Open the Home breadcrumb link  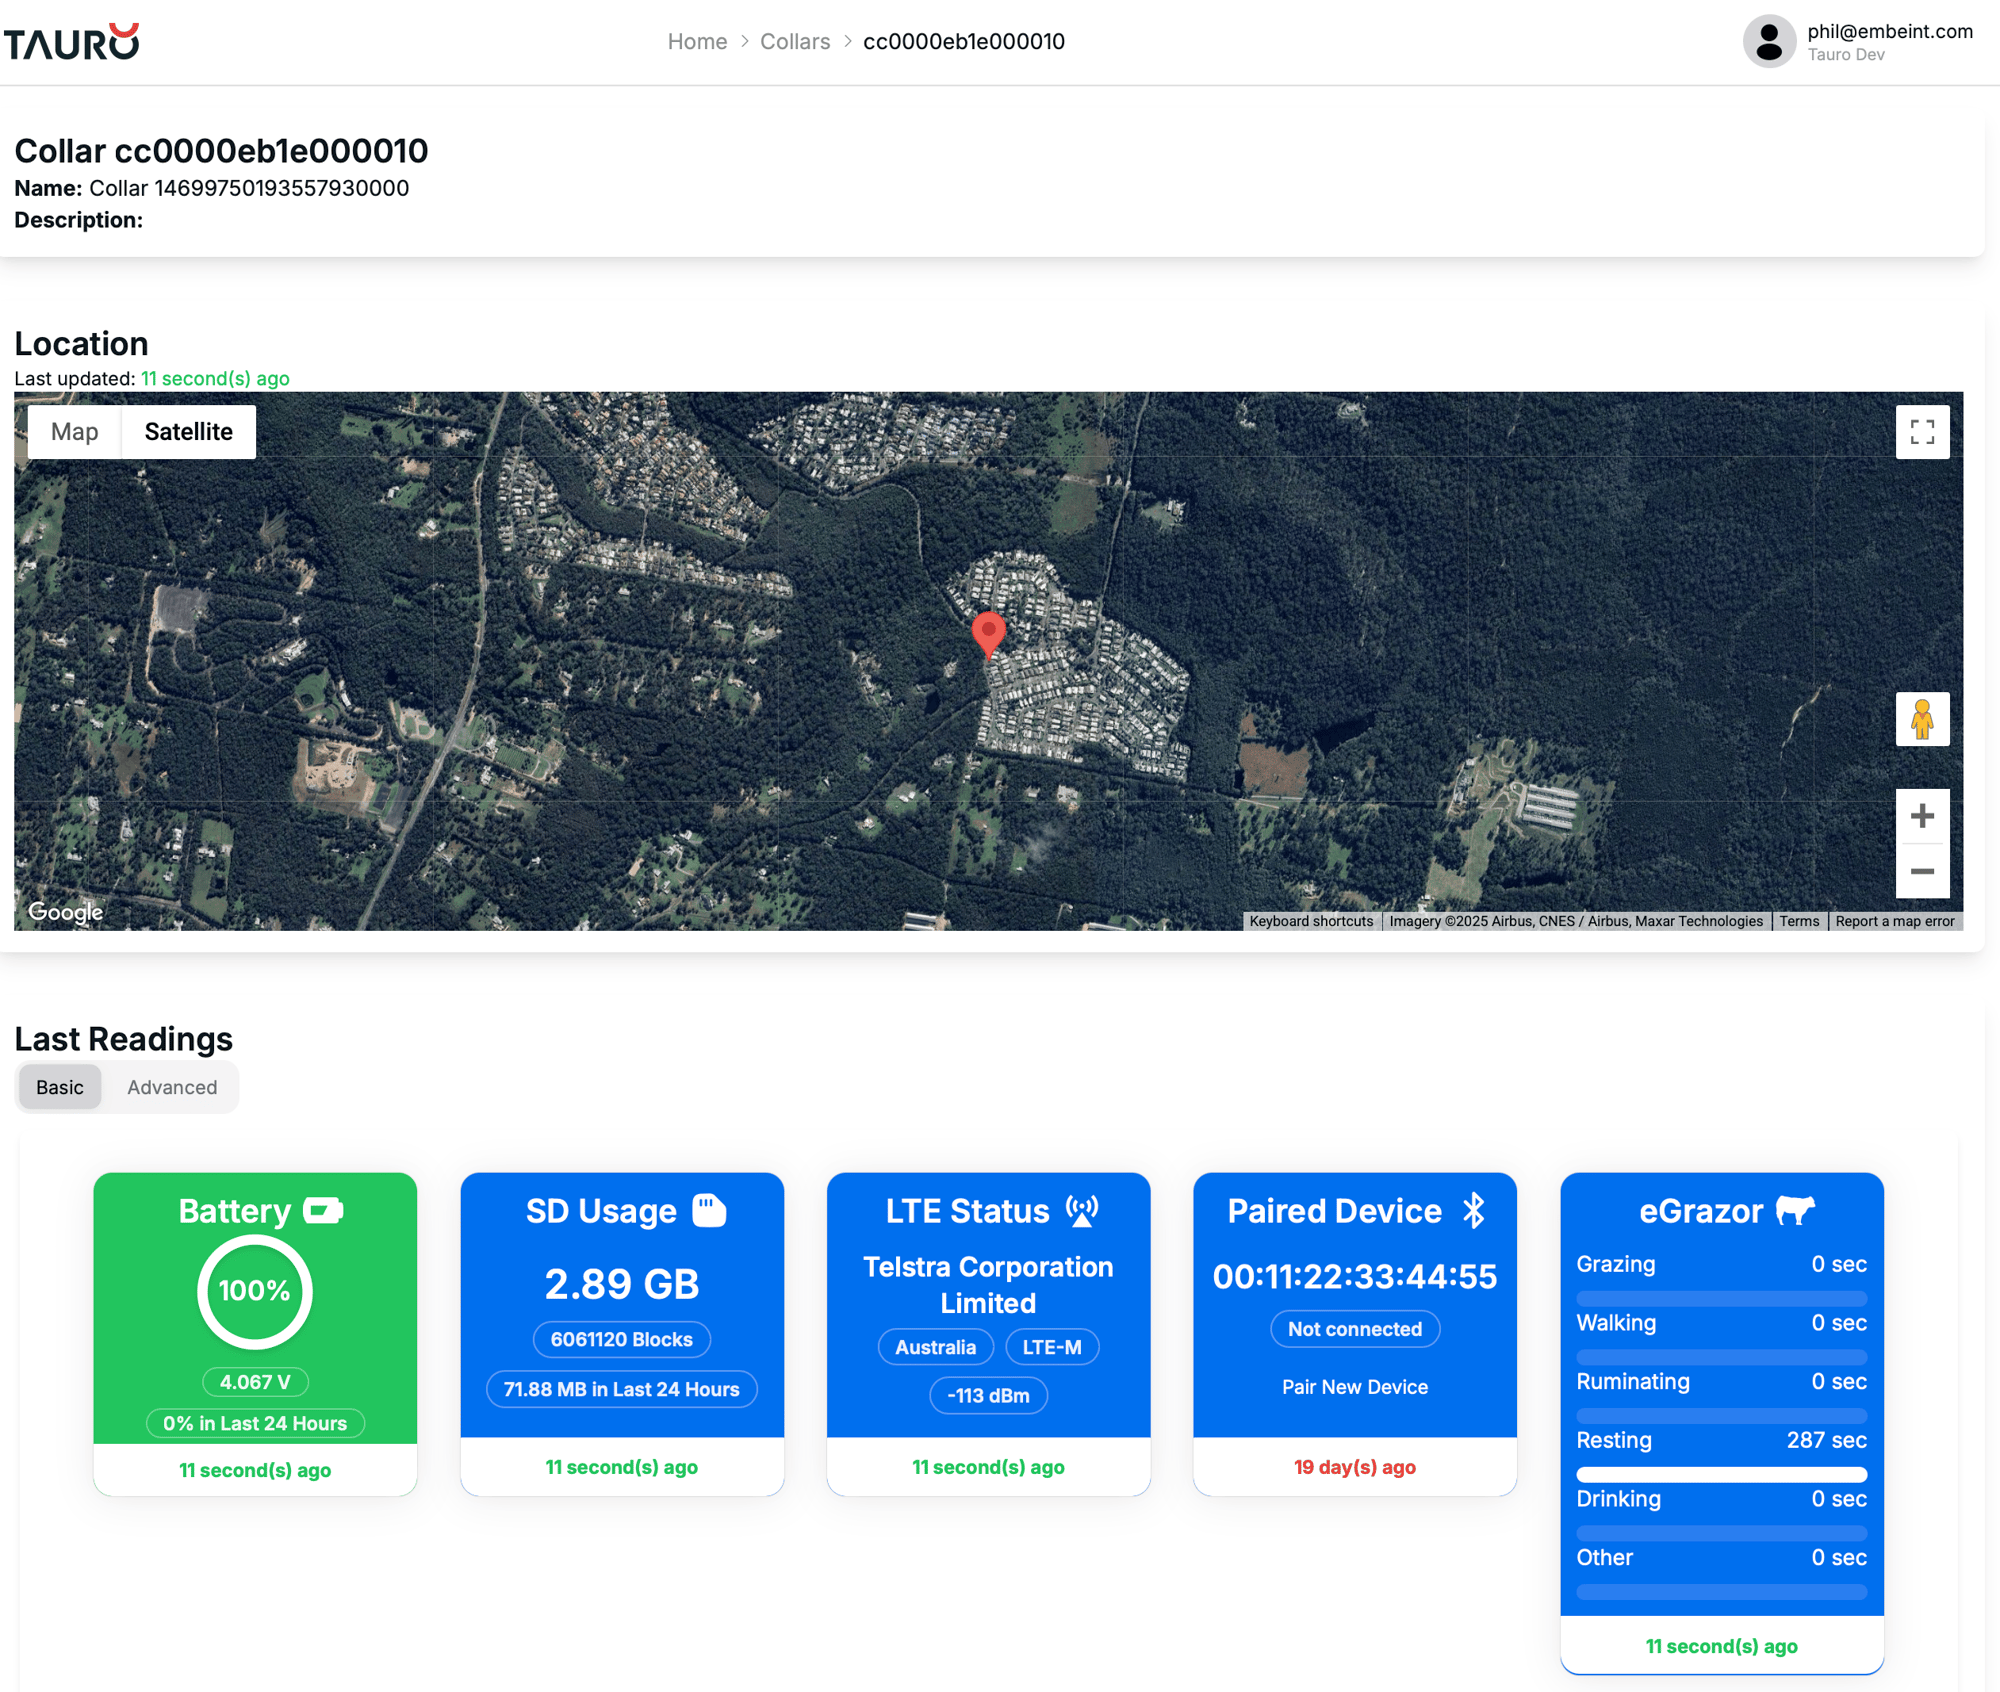tap(695, 42)
